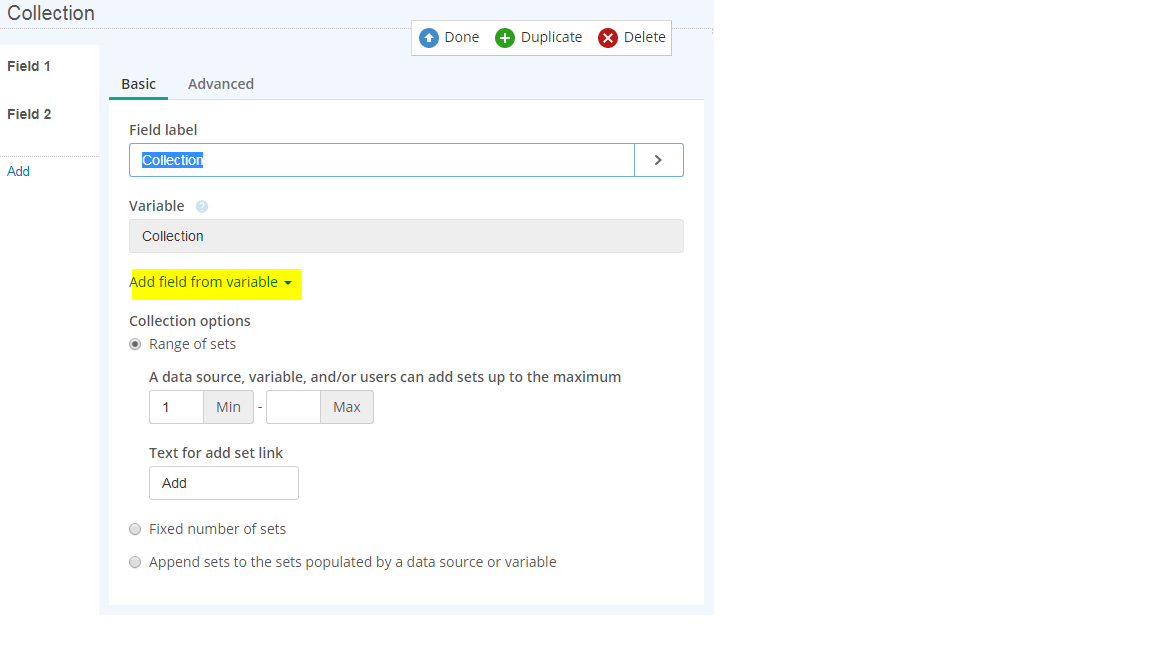This screenshot has width=1152, height=648.
Task: Click the grayed Variable name field
Action: coord(406,236)
